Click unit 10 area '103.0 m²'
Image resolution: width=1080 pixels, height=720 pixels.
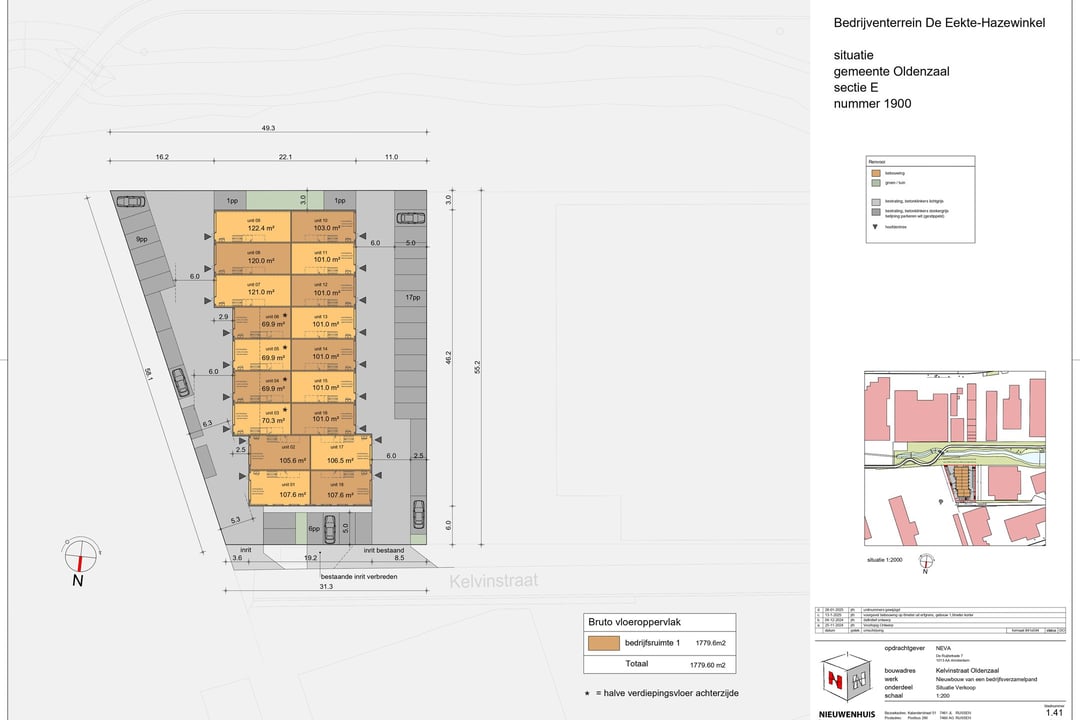(326, 228)
